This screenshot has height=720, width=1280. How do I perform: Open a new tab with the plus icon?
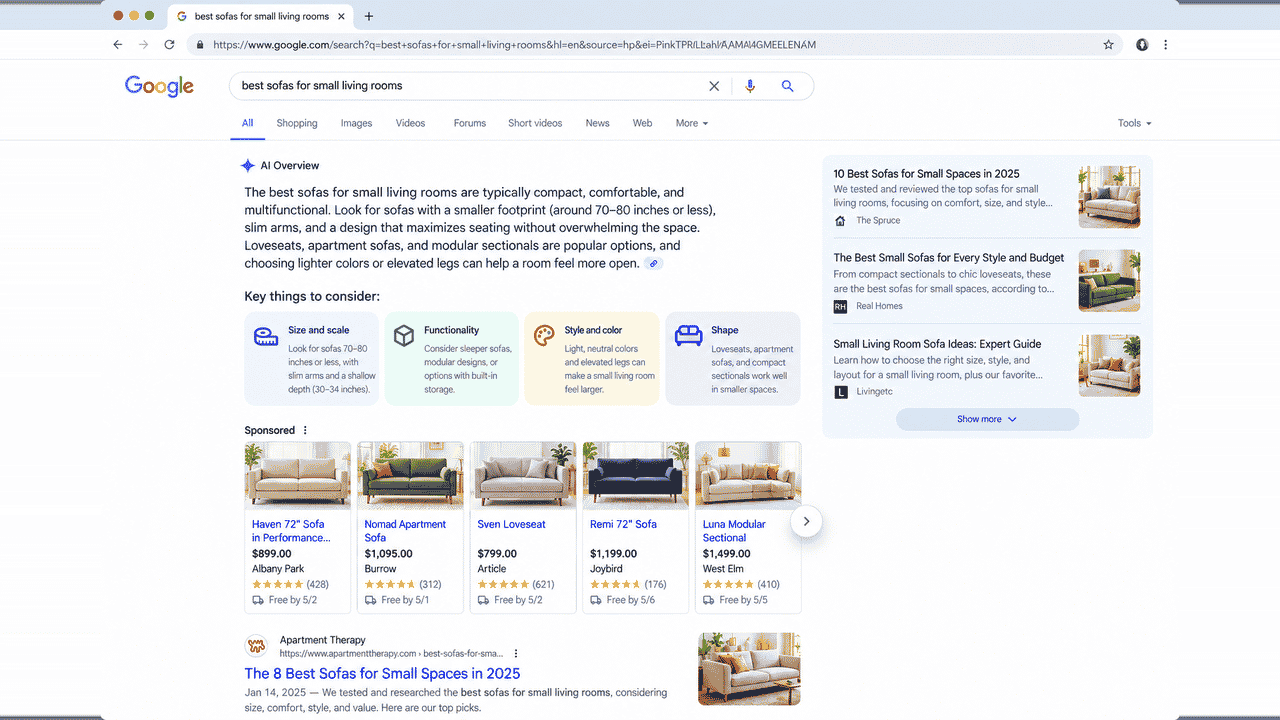(369, 16)
